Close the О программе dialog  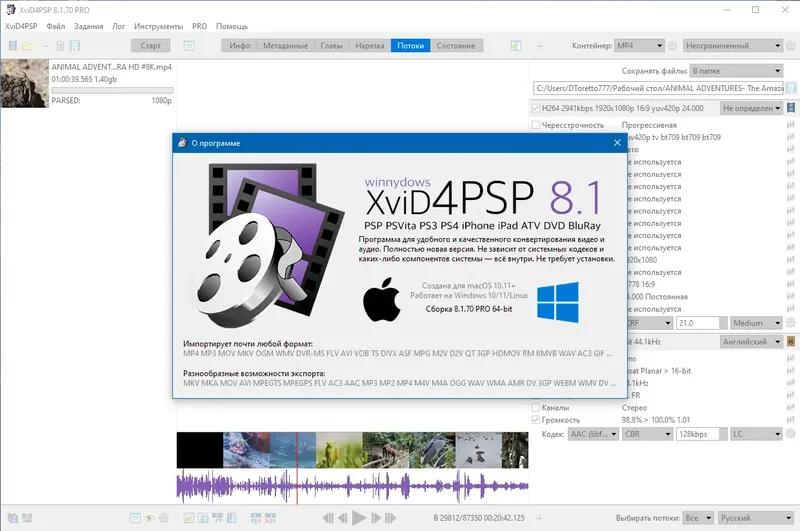[x=617, y=143]
